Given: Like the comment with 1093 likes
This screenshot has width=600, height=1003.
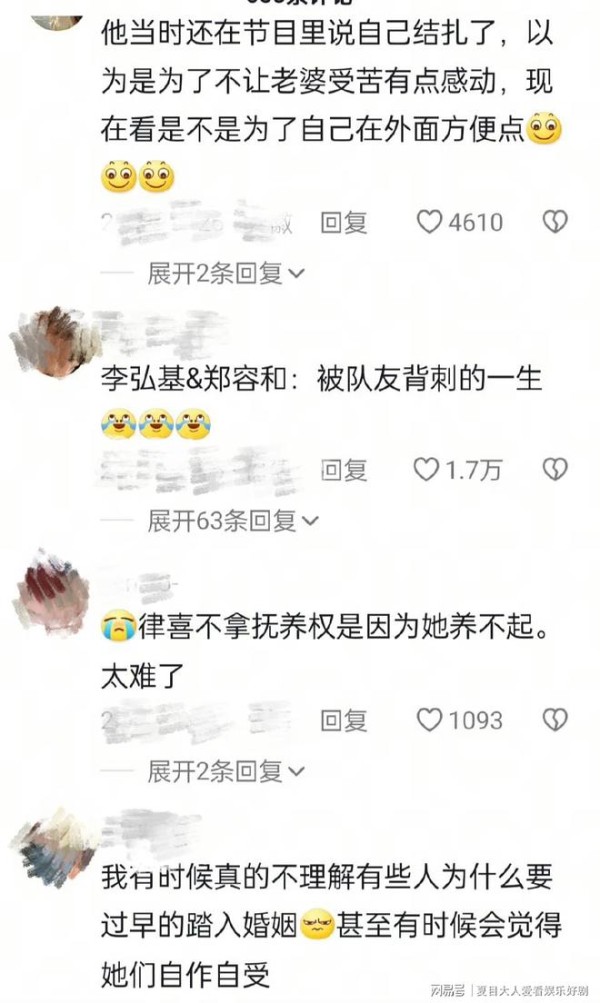Looking at the screenshot, I should 459,720.
